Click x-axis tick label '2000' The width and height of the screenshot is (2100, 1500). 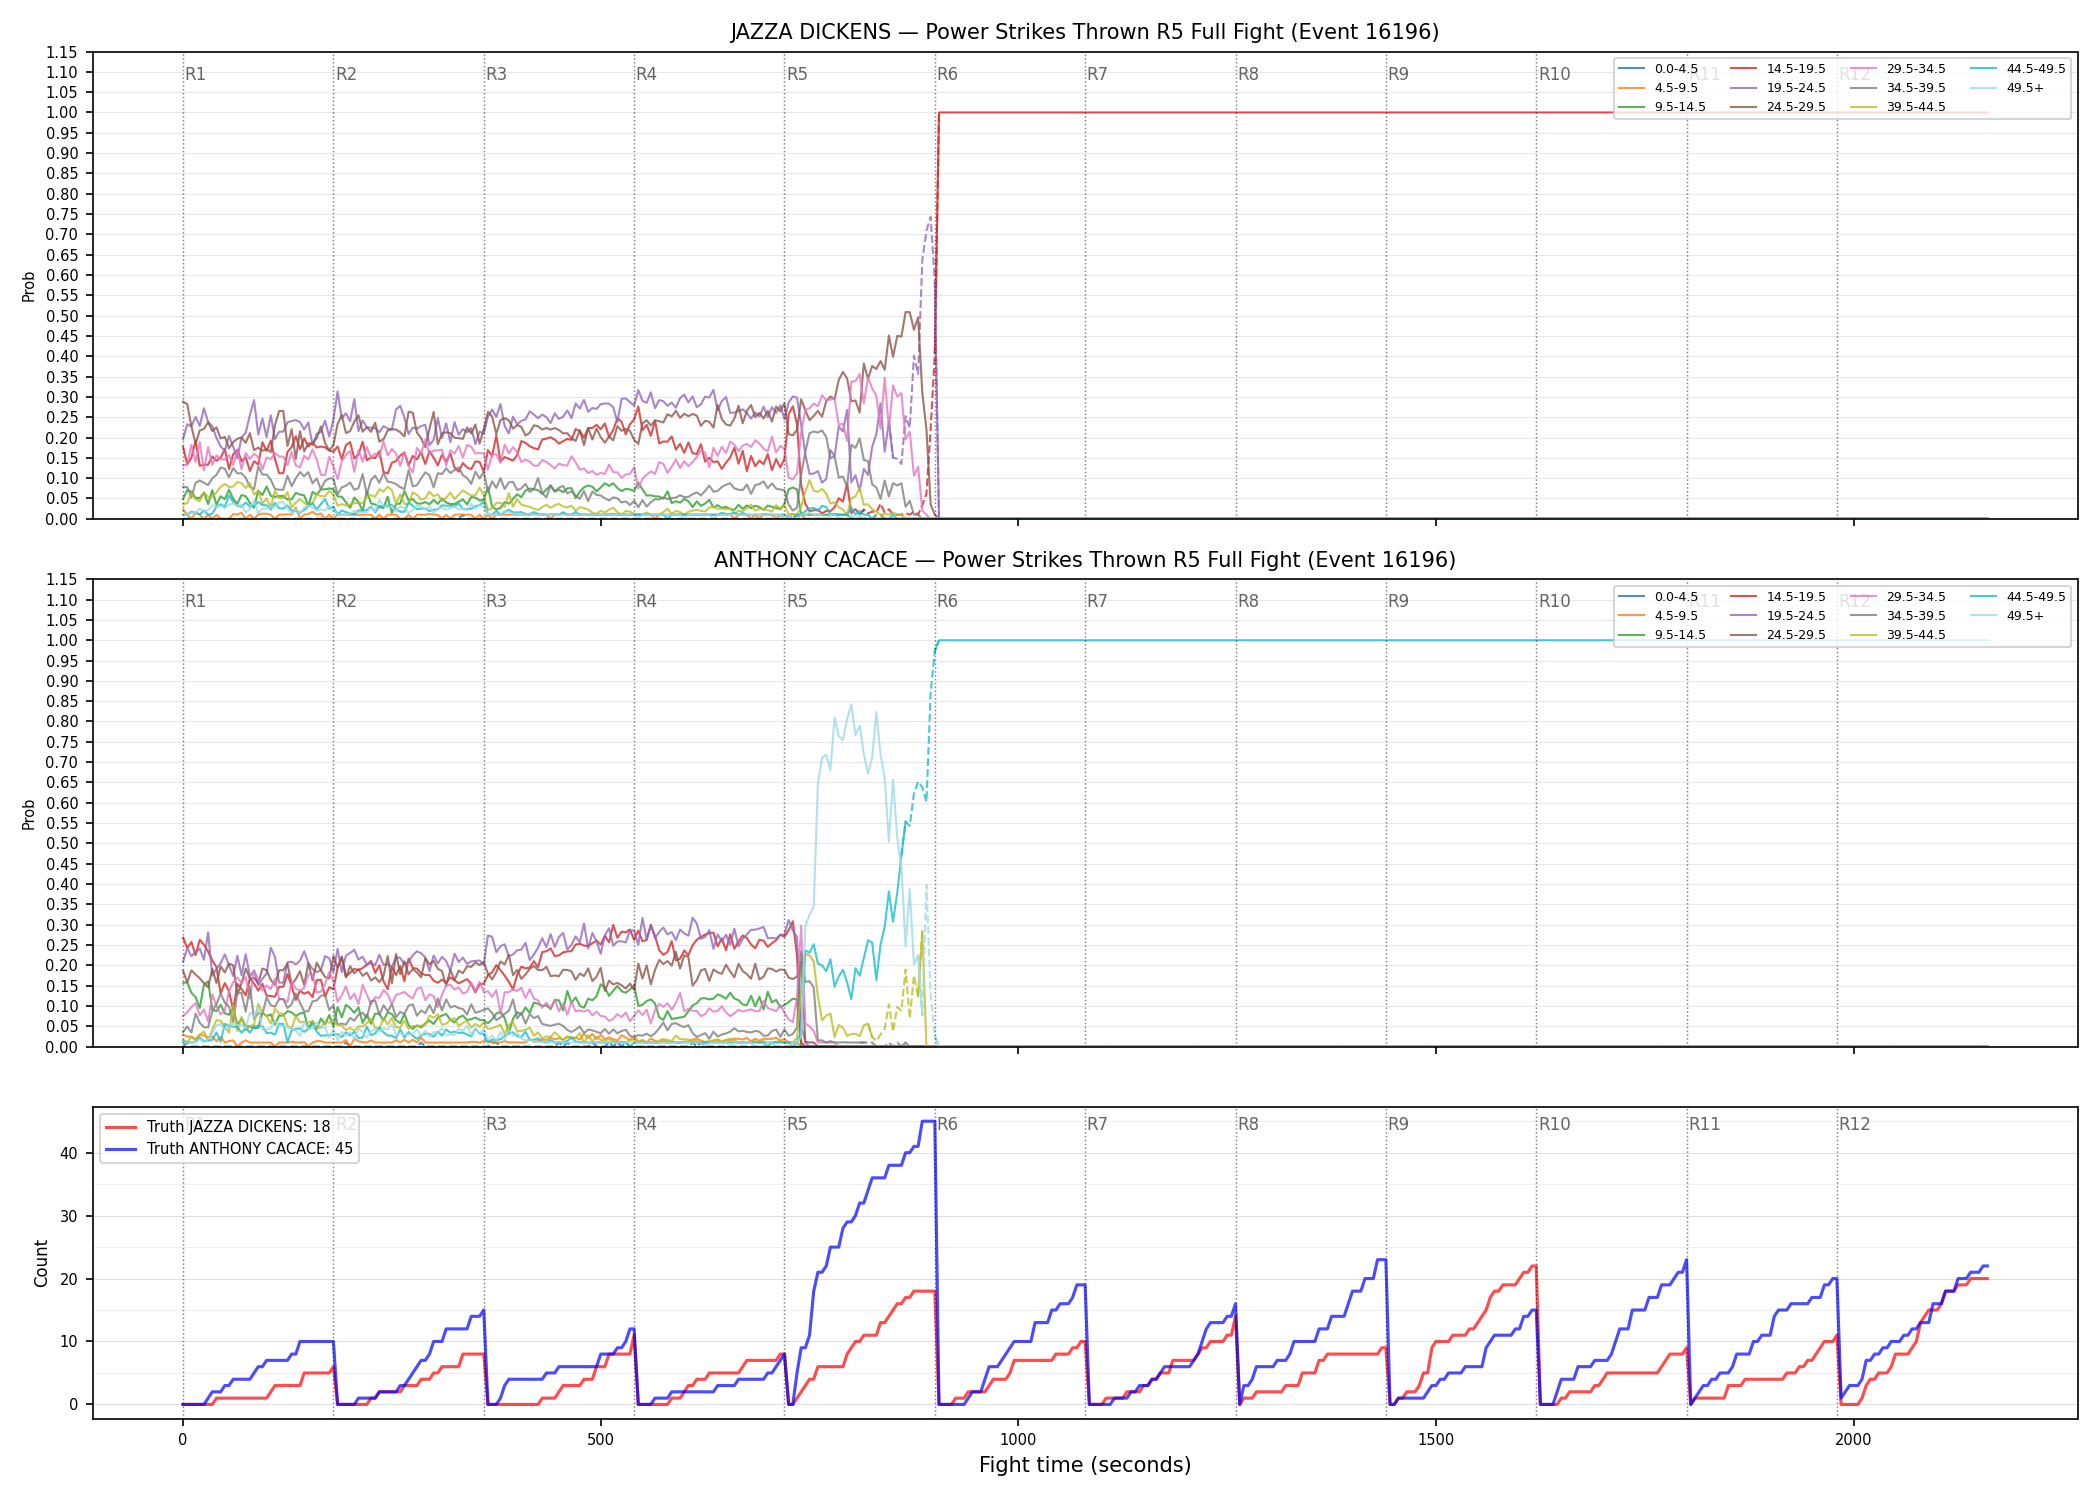point(1854,1440)
